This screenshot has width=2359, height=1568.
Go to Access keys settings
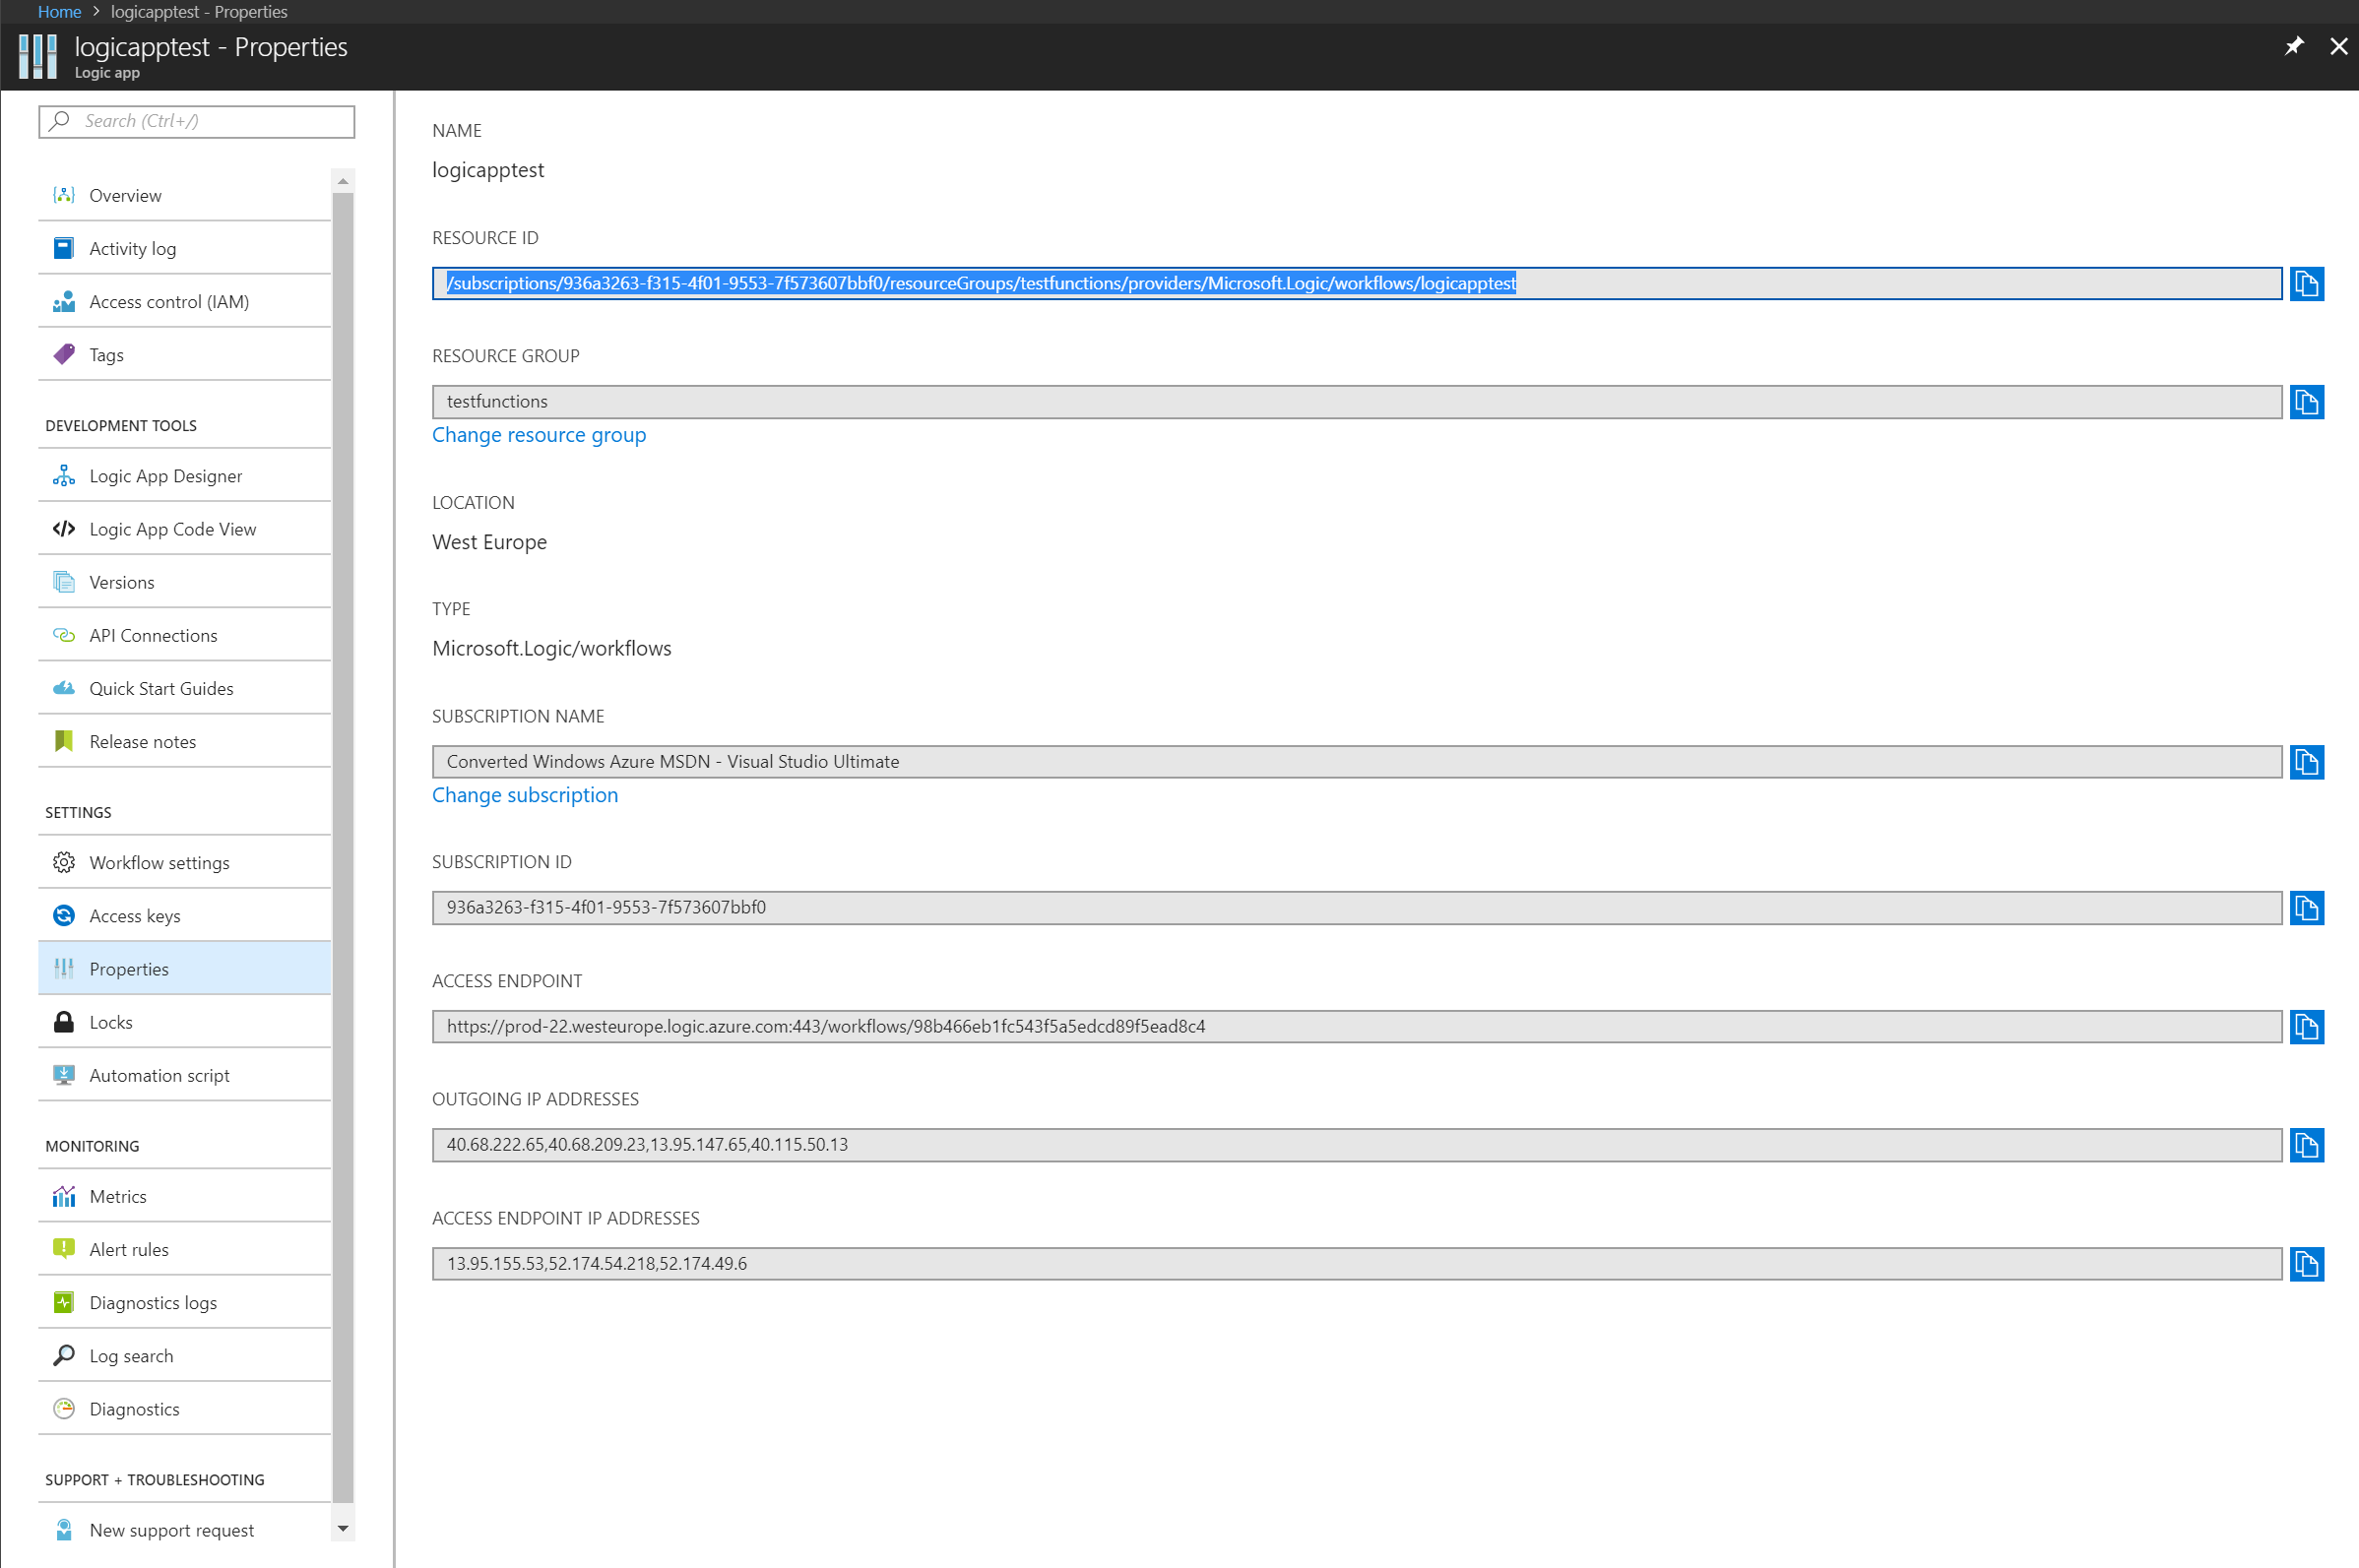click(x=135, y=916)
